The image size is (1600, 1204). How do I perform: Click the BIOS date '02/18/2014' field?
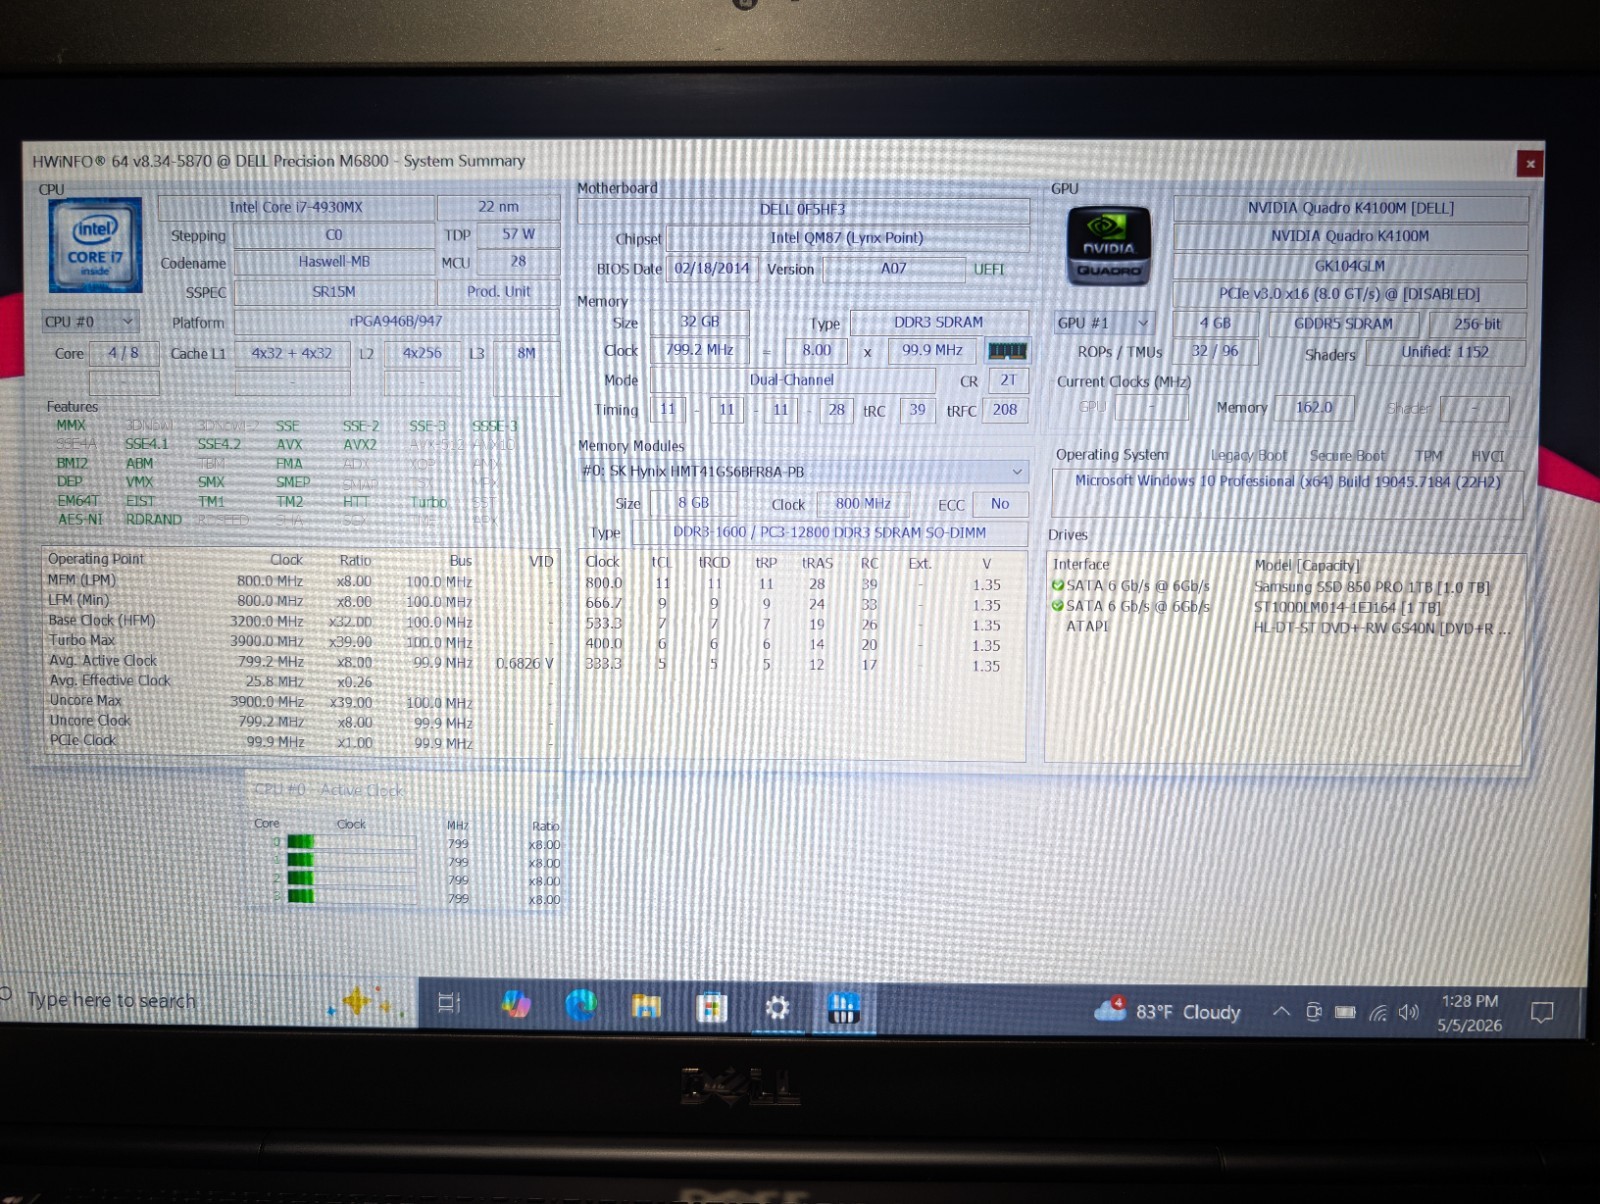711,268
